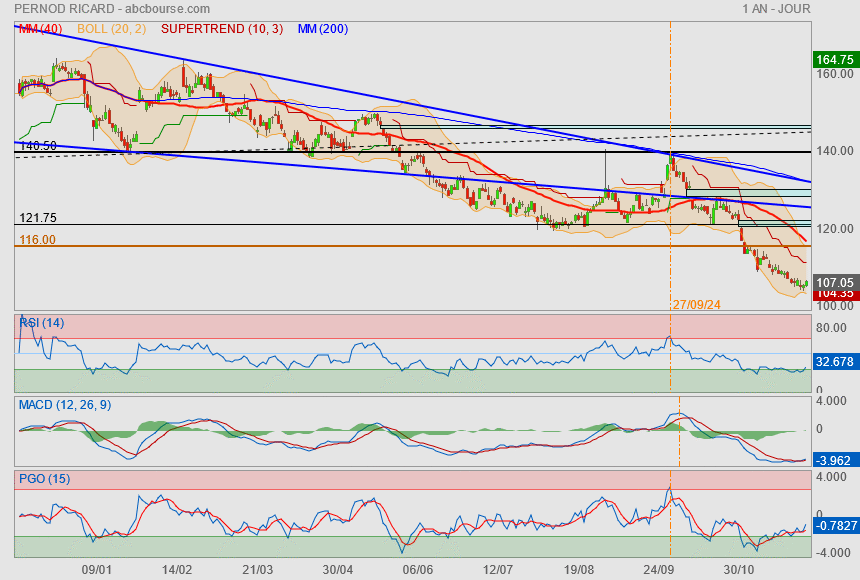The width and height of the screenshot is (860, 580).
Task: Select the MM (40) legend label
Action: click(41, 29)
